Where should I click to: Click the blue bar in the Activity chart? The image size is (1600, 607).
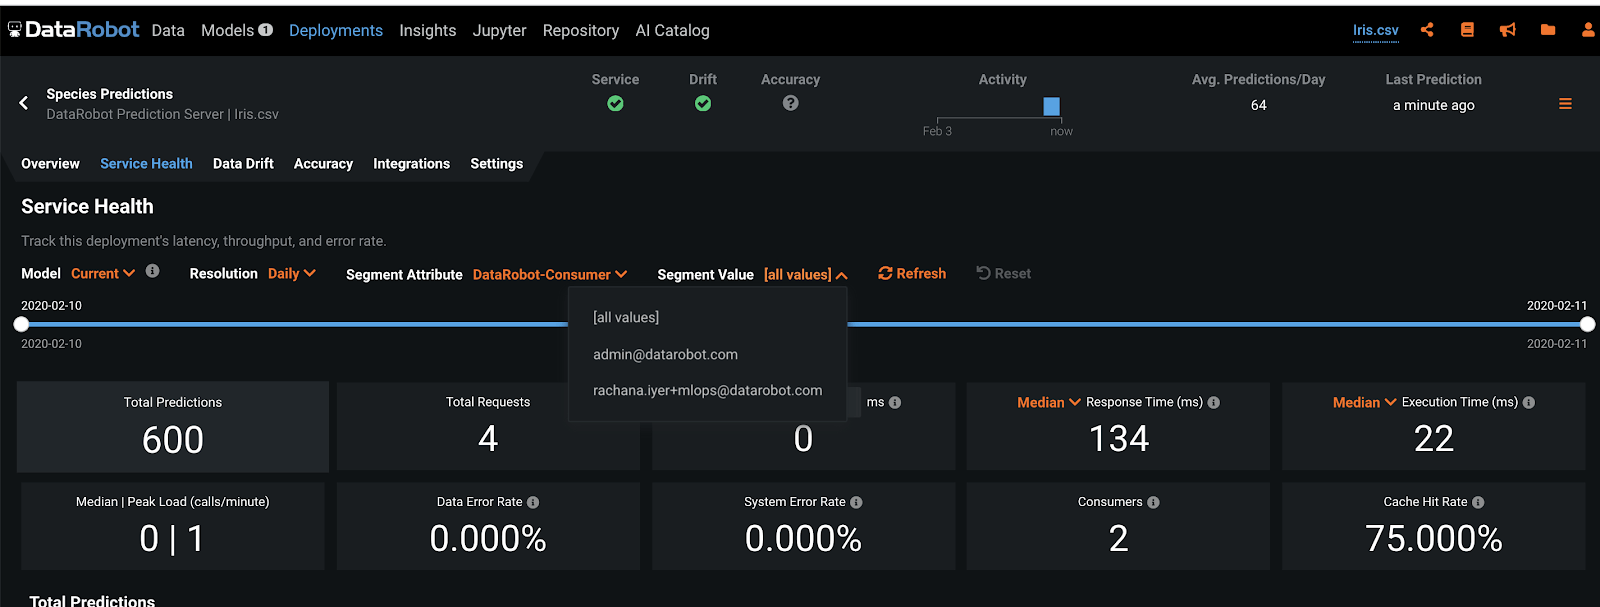point(1051,106)
